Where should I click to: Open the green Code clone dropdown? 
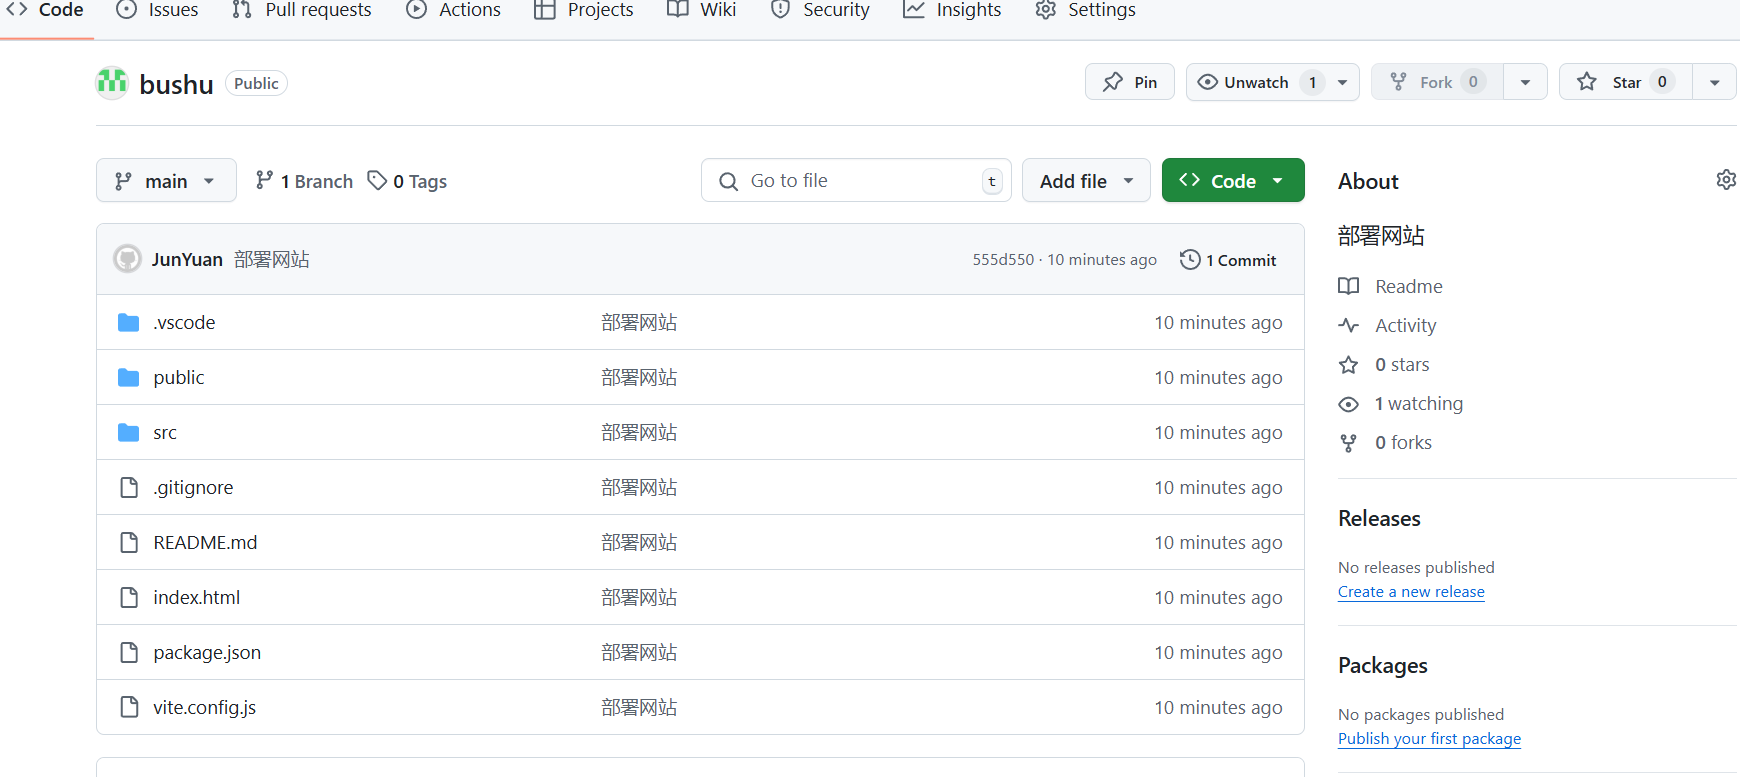click(x=1233, y=181)
